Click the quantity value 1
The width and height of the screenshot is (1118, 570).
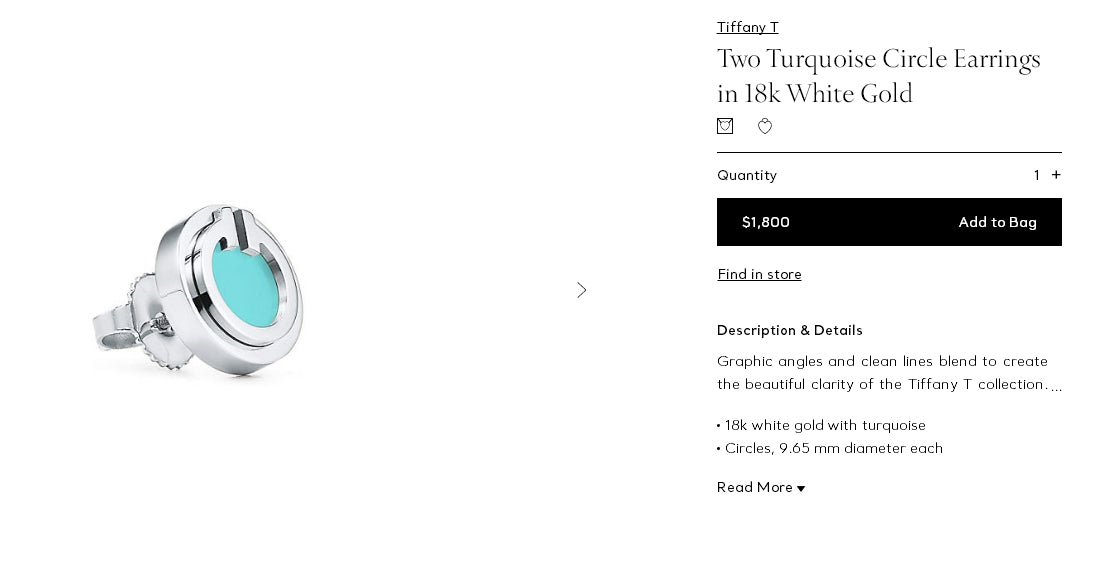click(x=1037, y=175)
